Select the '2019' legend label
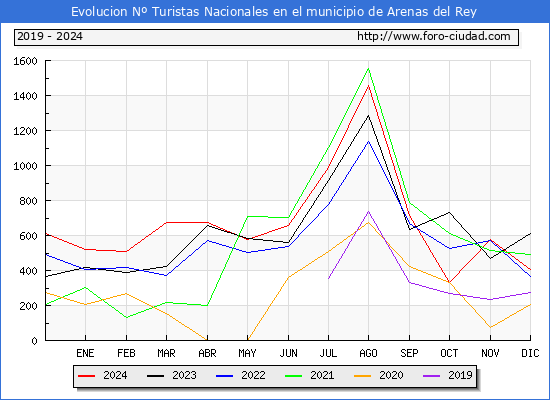The width and height of the screenshot is (550, 400). [460, 375]
